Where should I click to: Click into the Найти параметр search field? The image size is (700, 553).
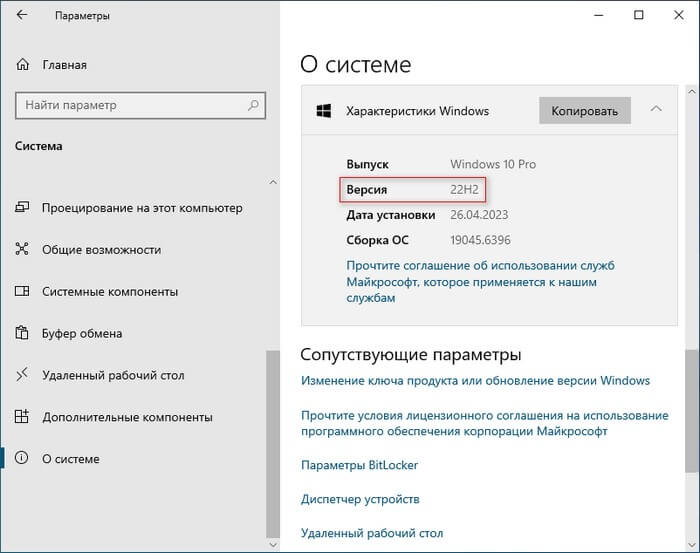[130, 105]
